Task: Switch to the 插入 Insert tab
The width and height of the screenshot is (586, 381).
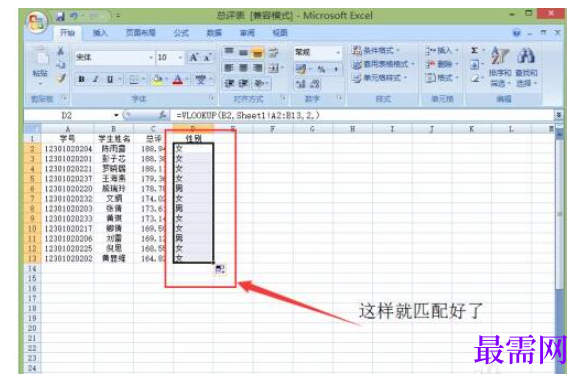Action: (100, 33)
